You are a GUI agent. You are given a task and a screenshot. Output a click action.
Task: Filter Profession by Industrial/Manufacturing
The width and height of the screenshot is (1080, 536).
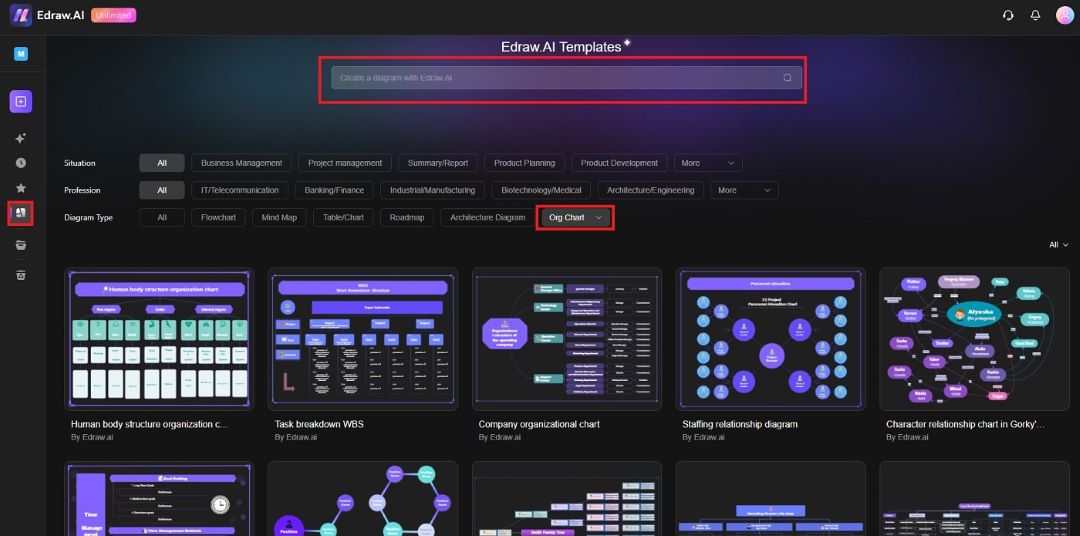pos(433,190)
